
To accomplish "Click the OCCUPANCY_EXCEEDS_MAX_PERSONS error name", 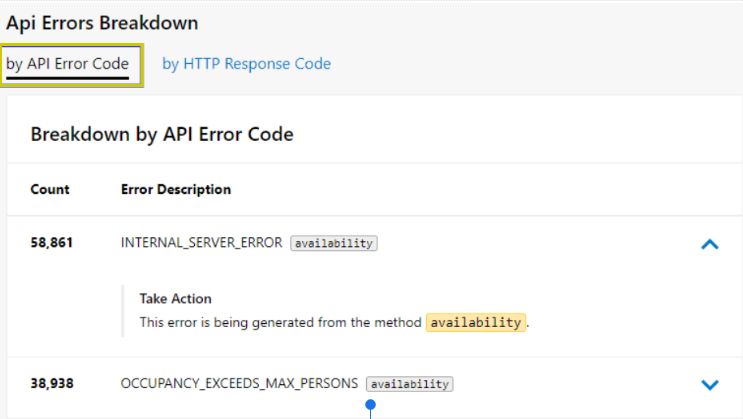I will tap(239, 384).
